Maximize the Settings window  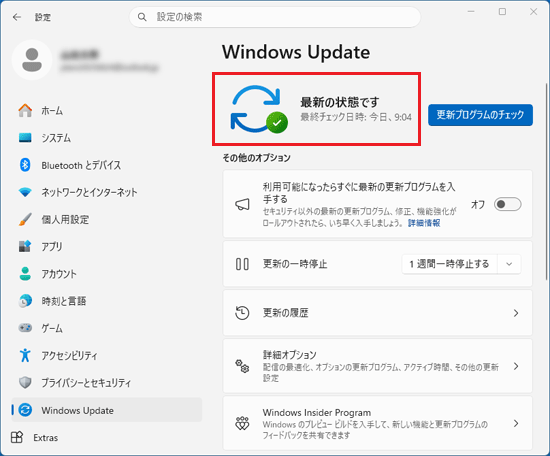click(502, 12)
